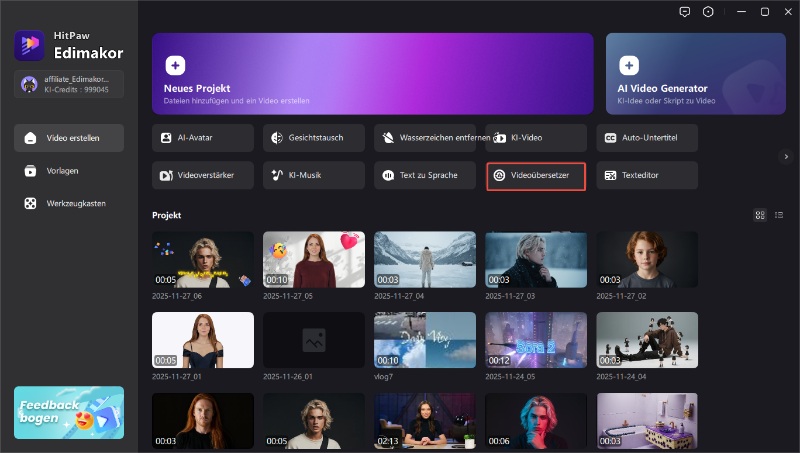This screenshot has width=800, height=453.
Task: Select Video erstellen in the sidebar
Action: point(69,138)
